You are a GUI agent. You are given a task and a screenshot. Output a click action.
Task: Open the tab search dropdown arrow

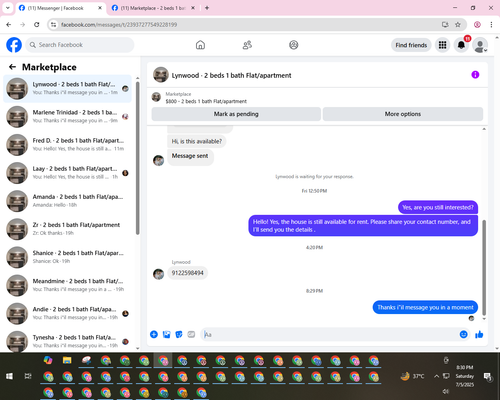pos(8,8)
